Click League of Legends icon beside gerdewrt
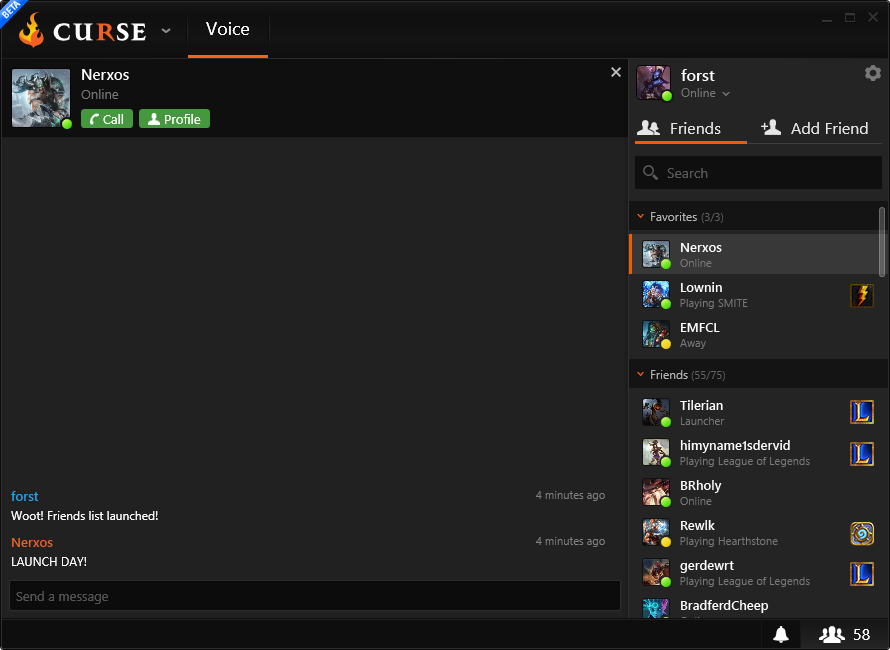The width and height of the screenshot is (890, 650). point(862,574)
